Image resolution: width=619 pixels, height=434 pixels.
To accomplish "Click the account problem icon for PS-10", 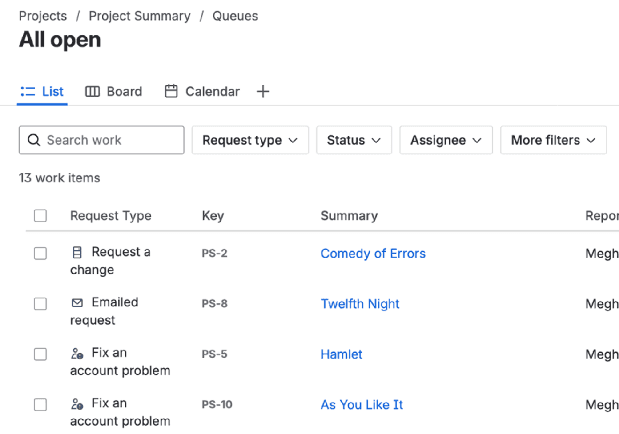I will point(77,404).
